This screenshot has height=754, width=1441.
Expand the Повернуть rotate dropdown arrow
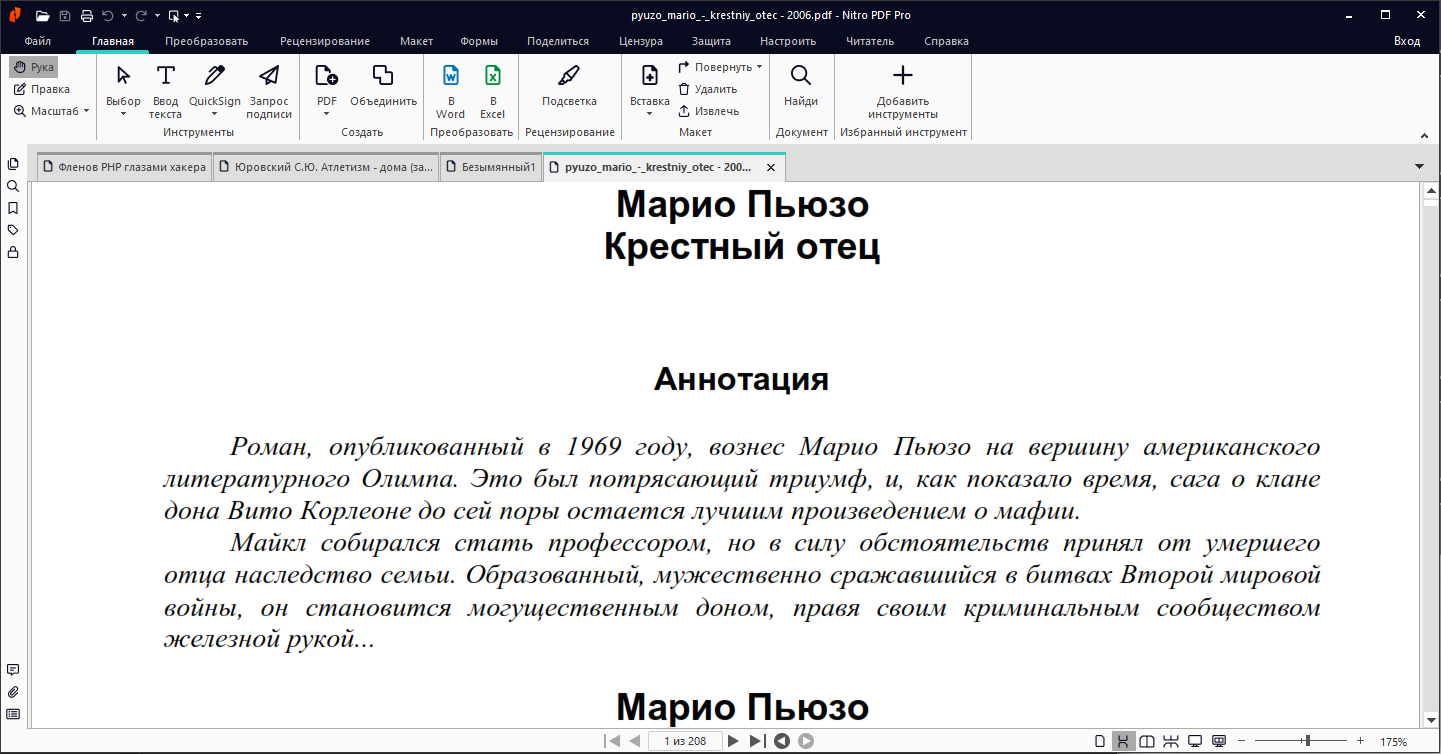(x=760, y=67)
